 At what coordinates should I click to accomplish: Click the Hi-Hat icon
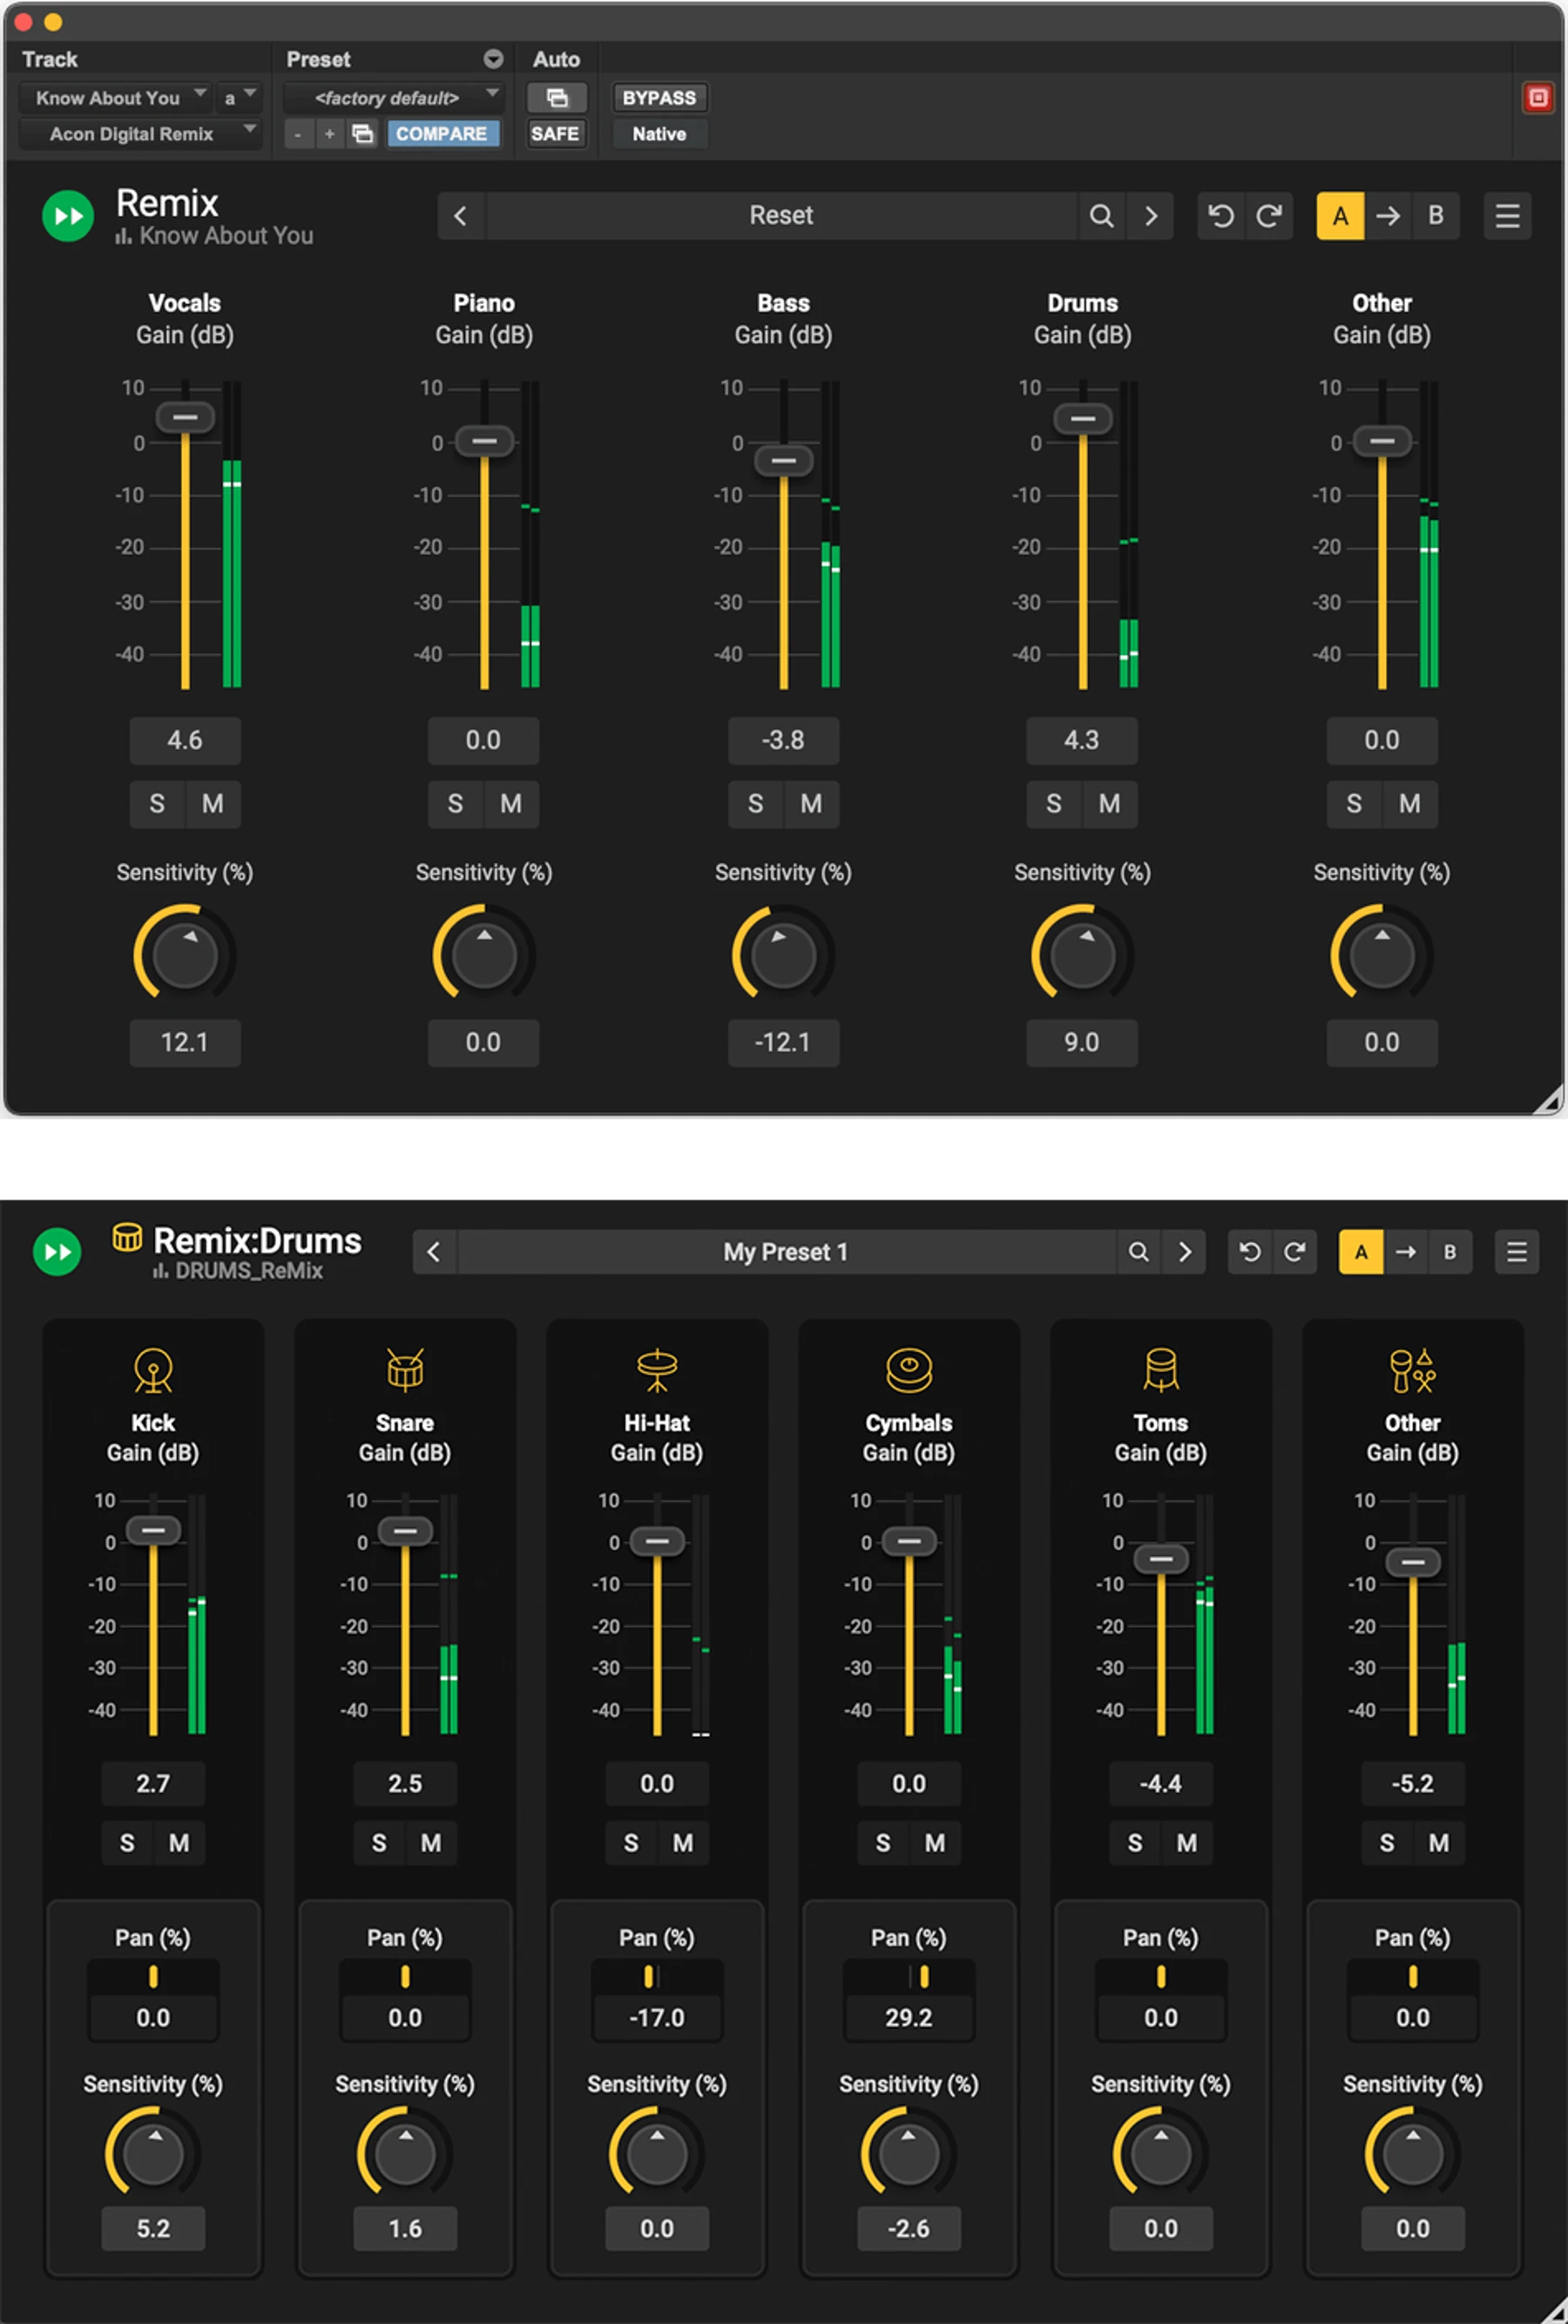click(657, 1371)
